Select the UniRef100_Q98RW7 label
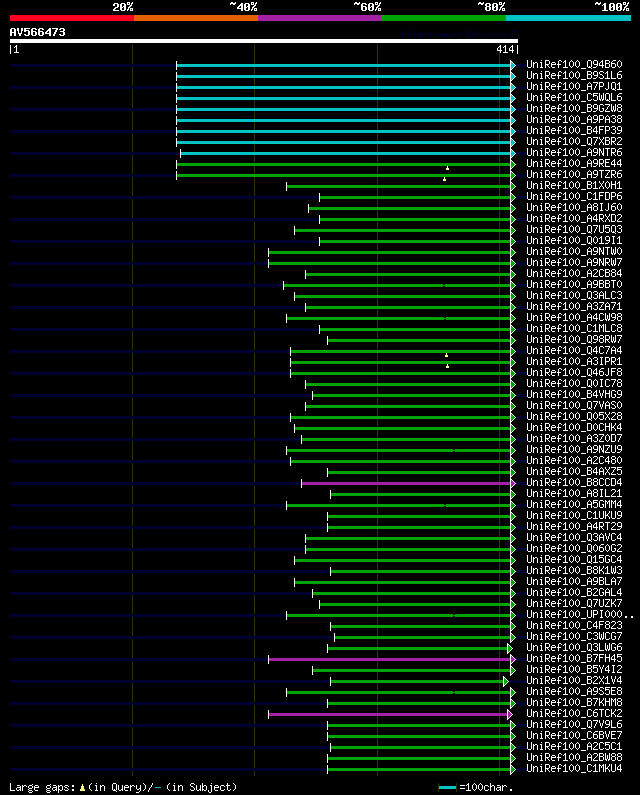Image resolution: width=640 pixels, height=795 pixels. 574,340
